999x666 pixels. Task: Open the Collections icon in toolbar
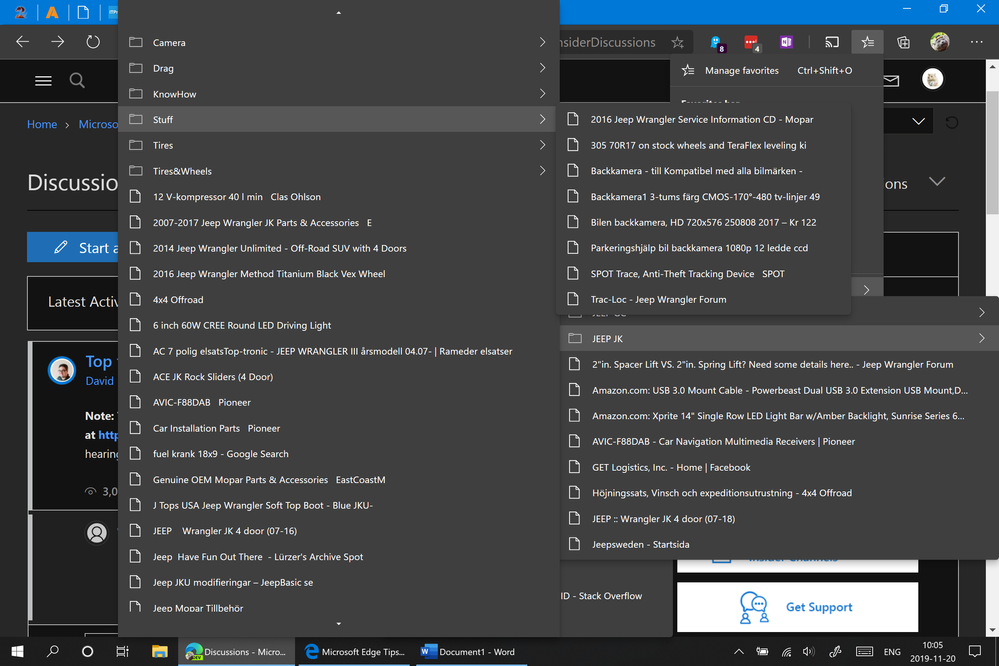[903, 43]
